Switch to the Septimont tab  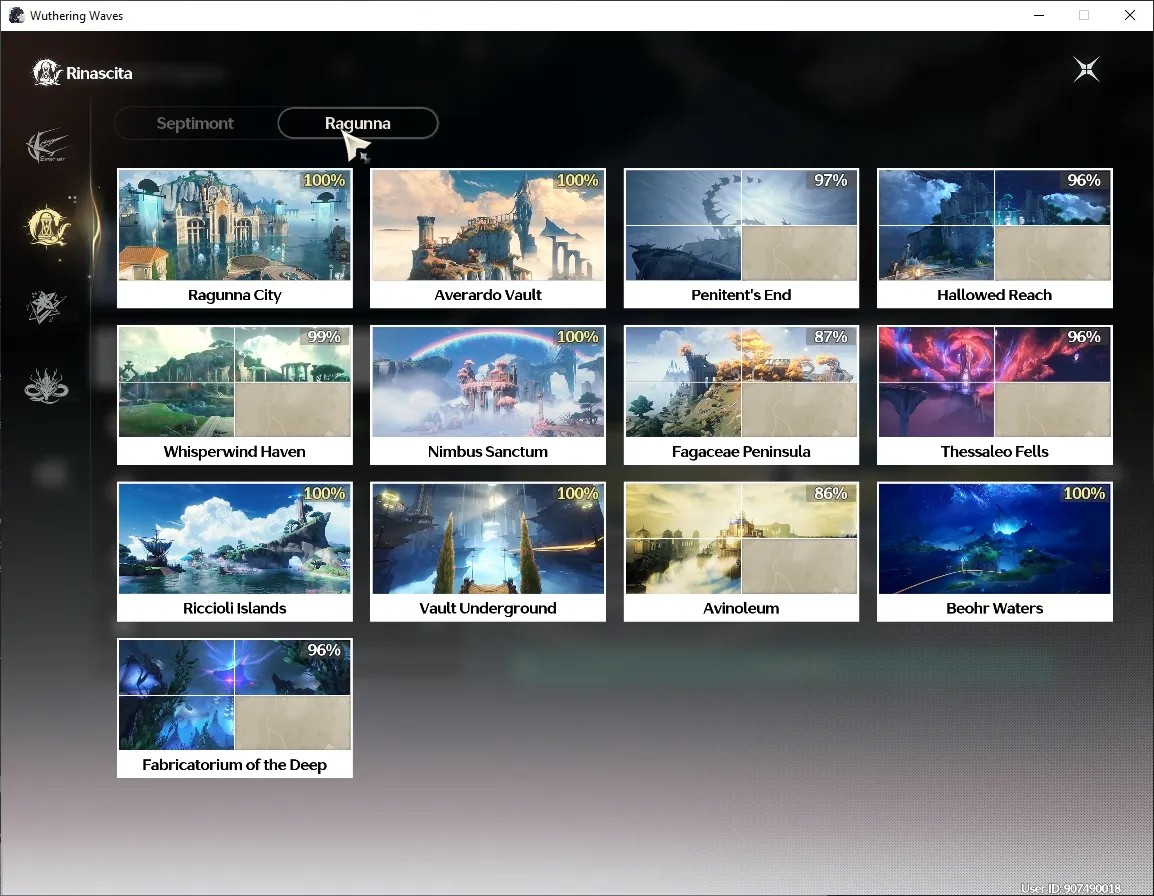click(195, 123)
